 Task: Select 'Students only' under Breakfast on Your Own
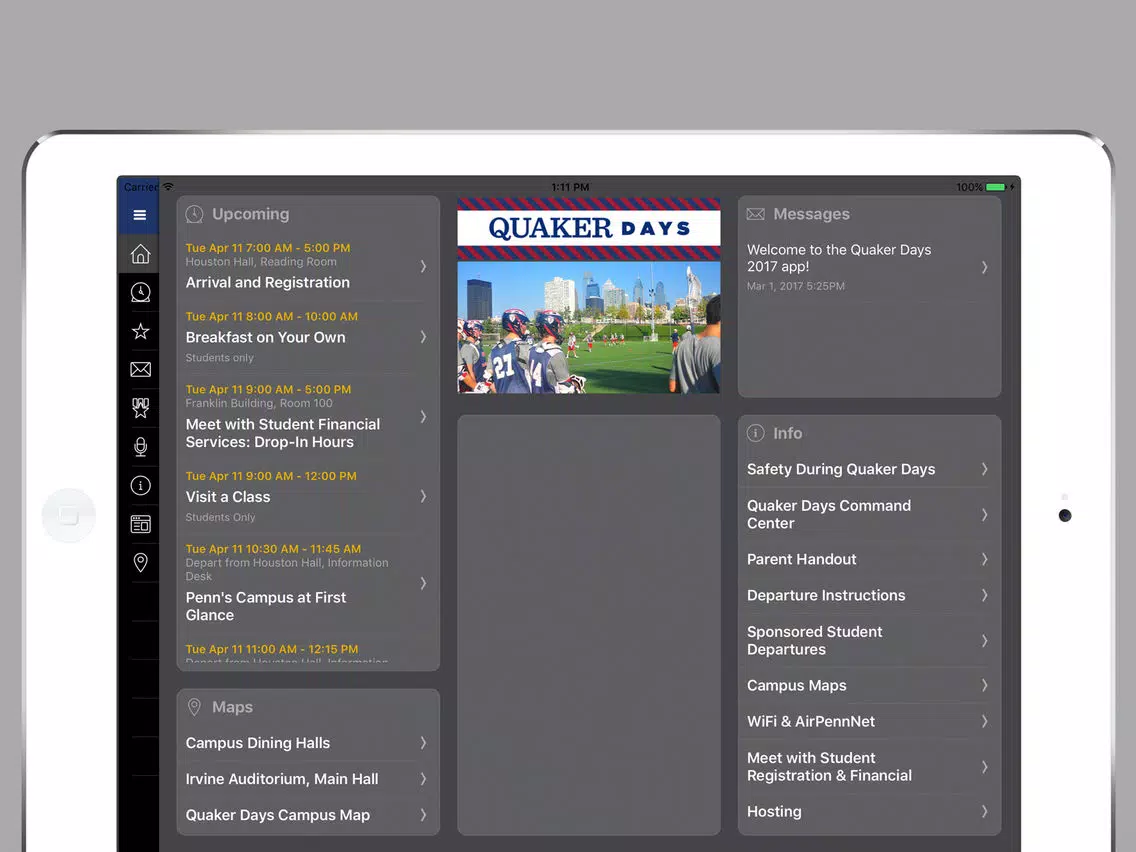220,358
